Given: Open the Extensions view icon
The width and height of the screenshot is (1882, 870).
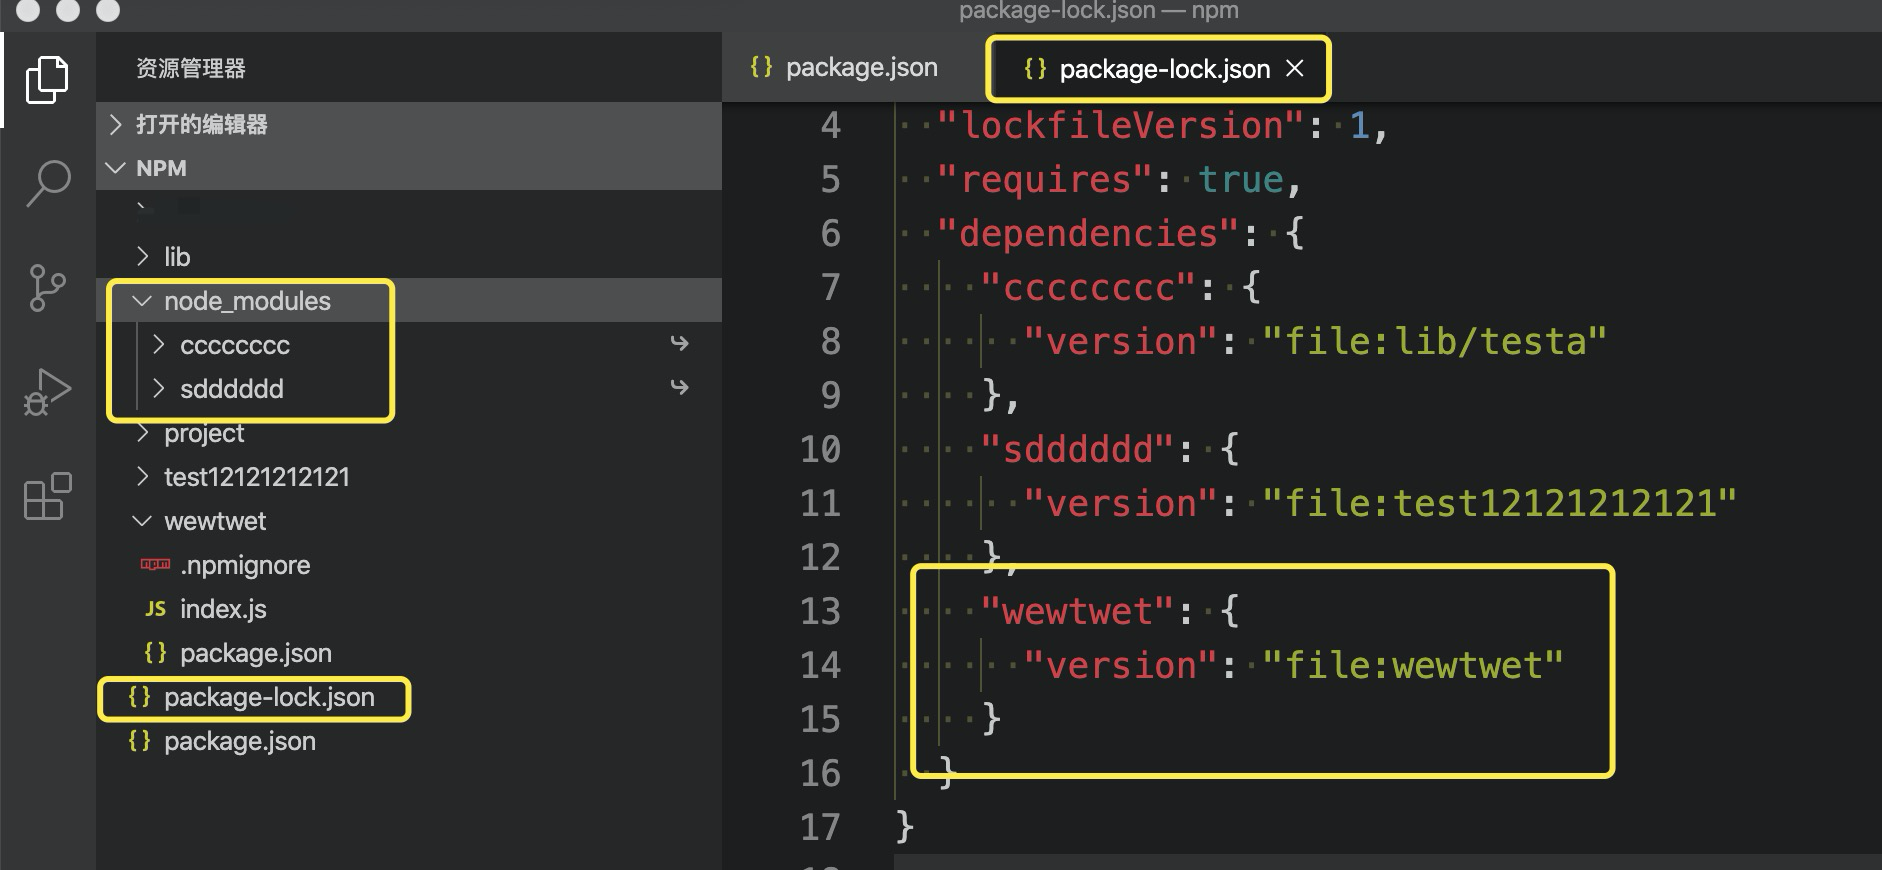Looking at the screenshot, I should 47,496.
